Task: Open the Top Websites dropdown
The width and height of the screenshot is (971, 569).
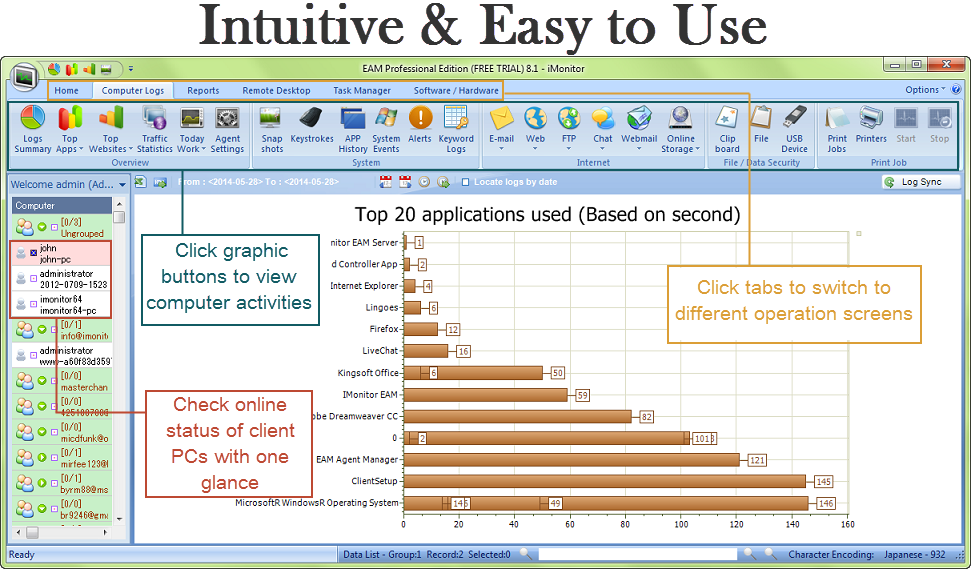Action: (x=131, y=149)
